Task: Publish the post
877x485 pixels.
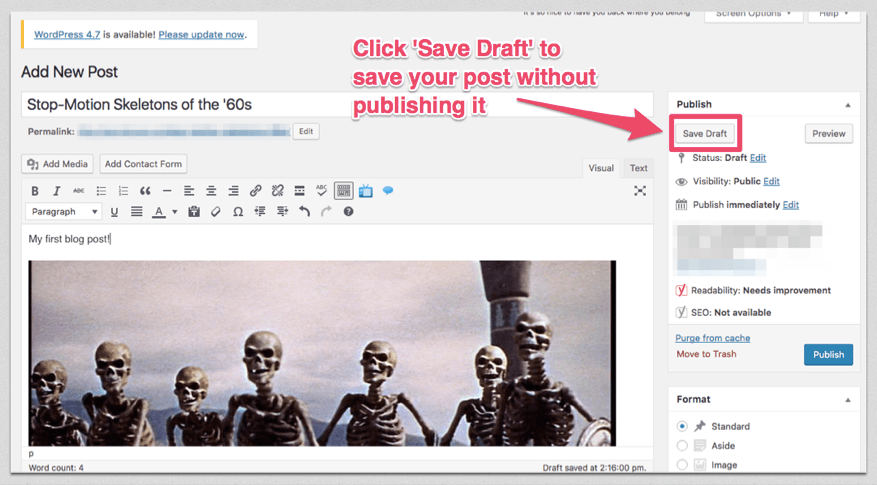Action: click(828, 355)
